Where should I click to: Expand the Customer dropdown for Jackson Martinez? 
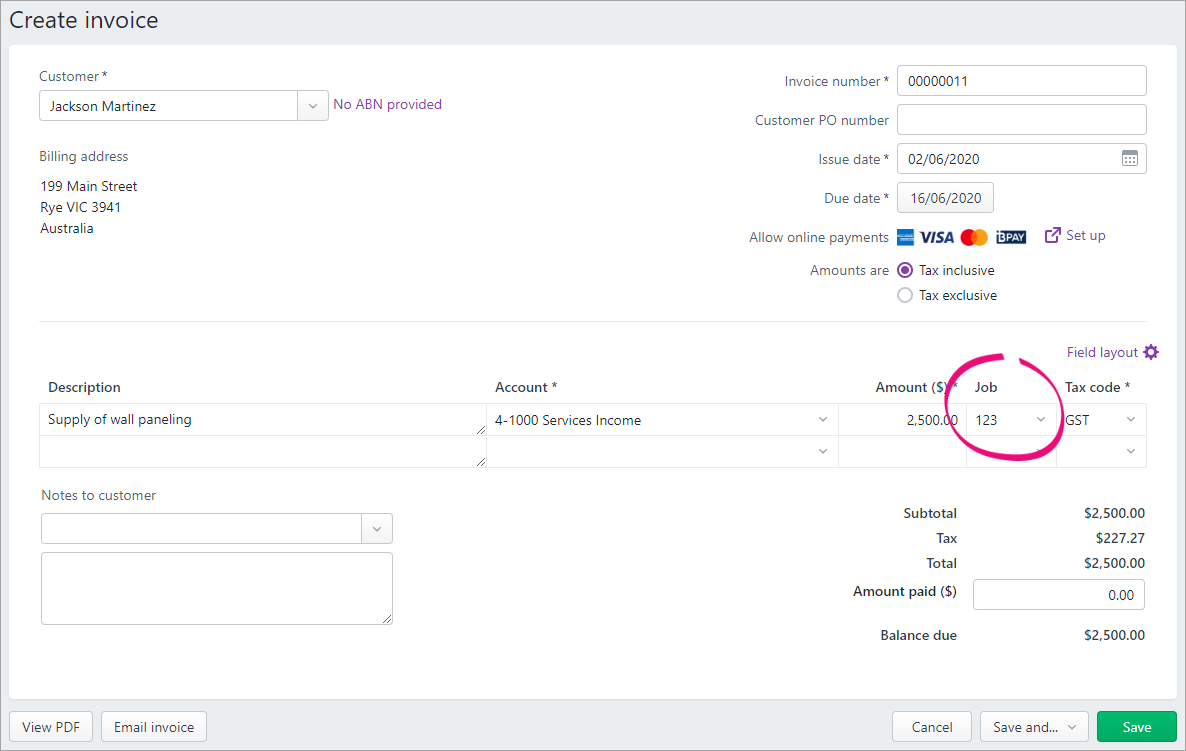[x=313, y=106]
